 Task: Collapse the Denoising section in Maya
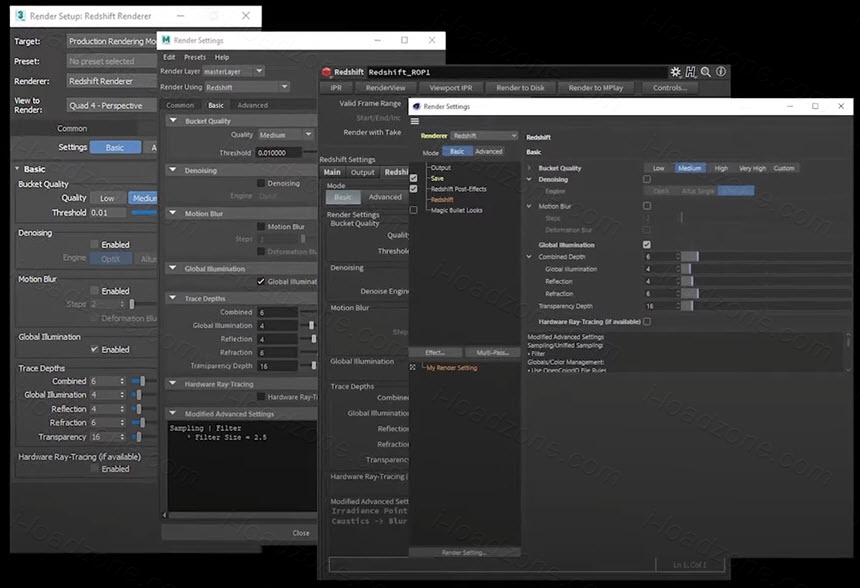coord(173,170)
